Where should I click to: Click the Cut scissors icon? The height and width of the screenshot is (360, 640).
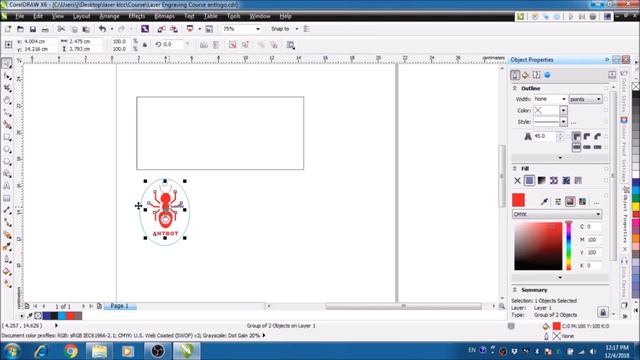pyautogui.click(x=61, y=29)
